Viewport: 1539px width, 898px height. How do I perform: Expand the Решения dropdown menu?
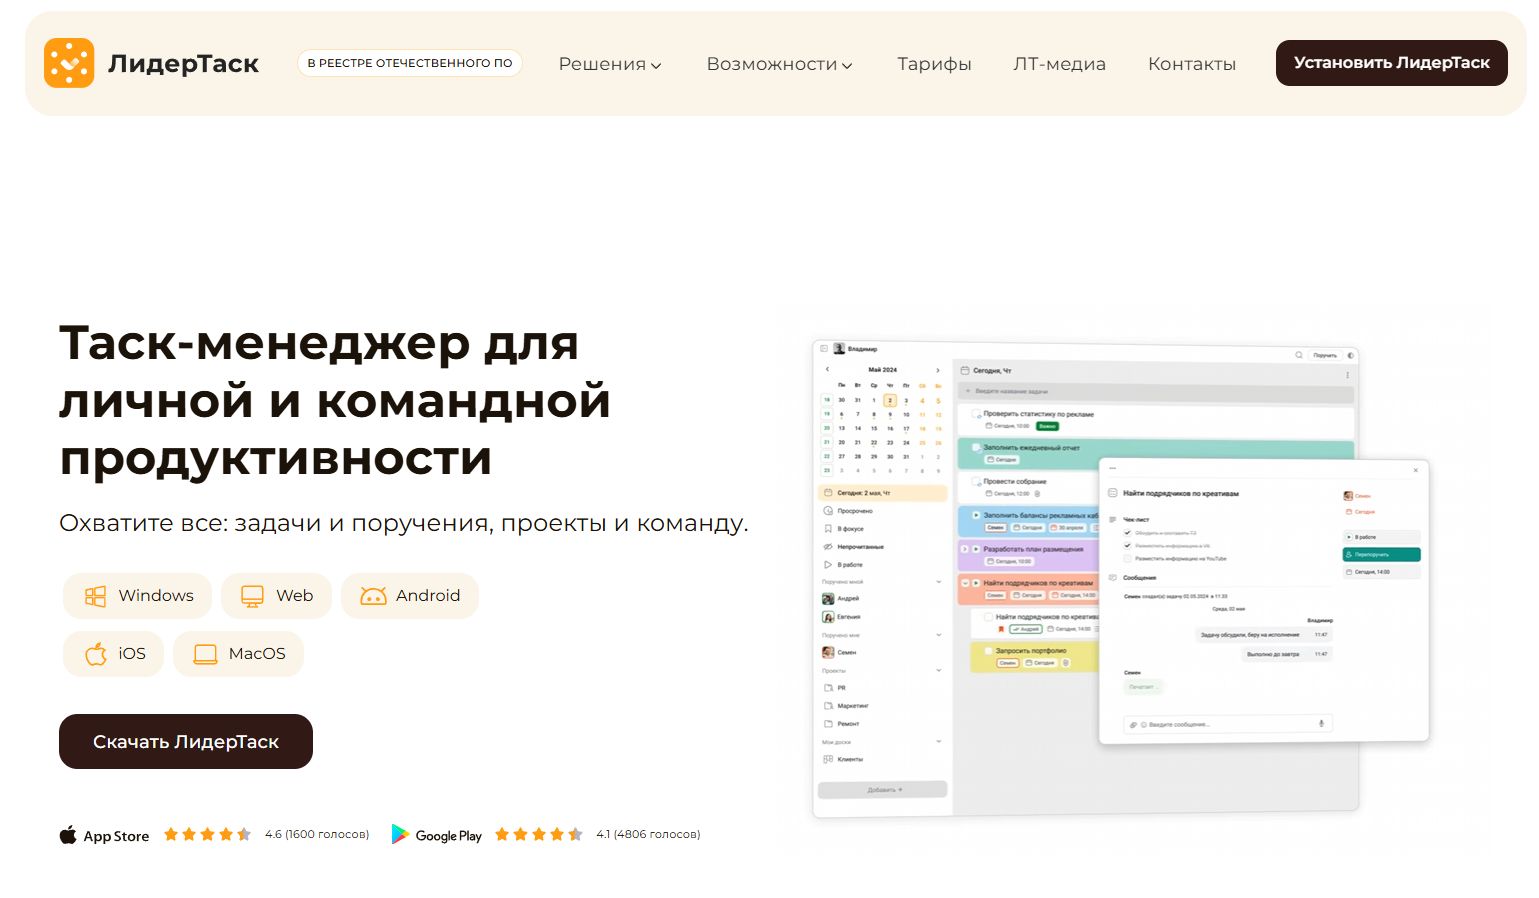pos(610,64)
